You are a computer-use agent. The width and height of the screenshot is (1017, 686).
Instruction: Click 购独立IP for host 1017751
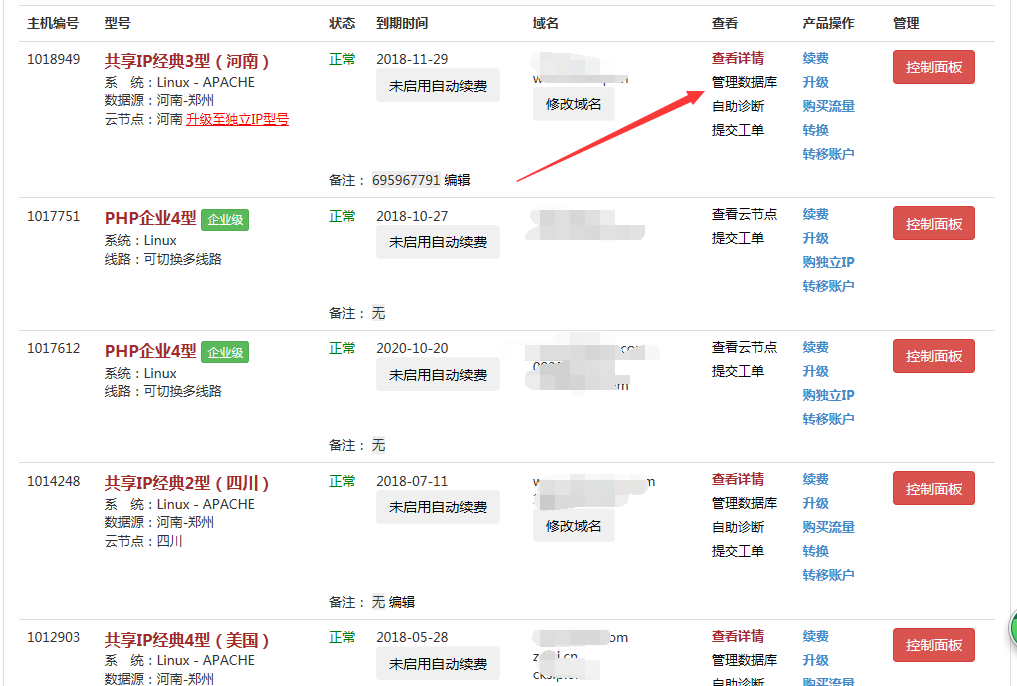pos(828,263)
